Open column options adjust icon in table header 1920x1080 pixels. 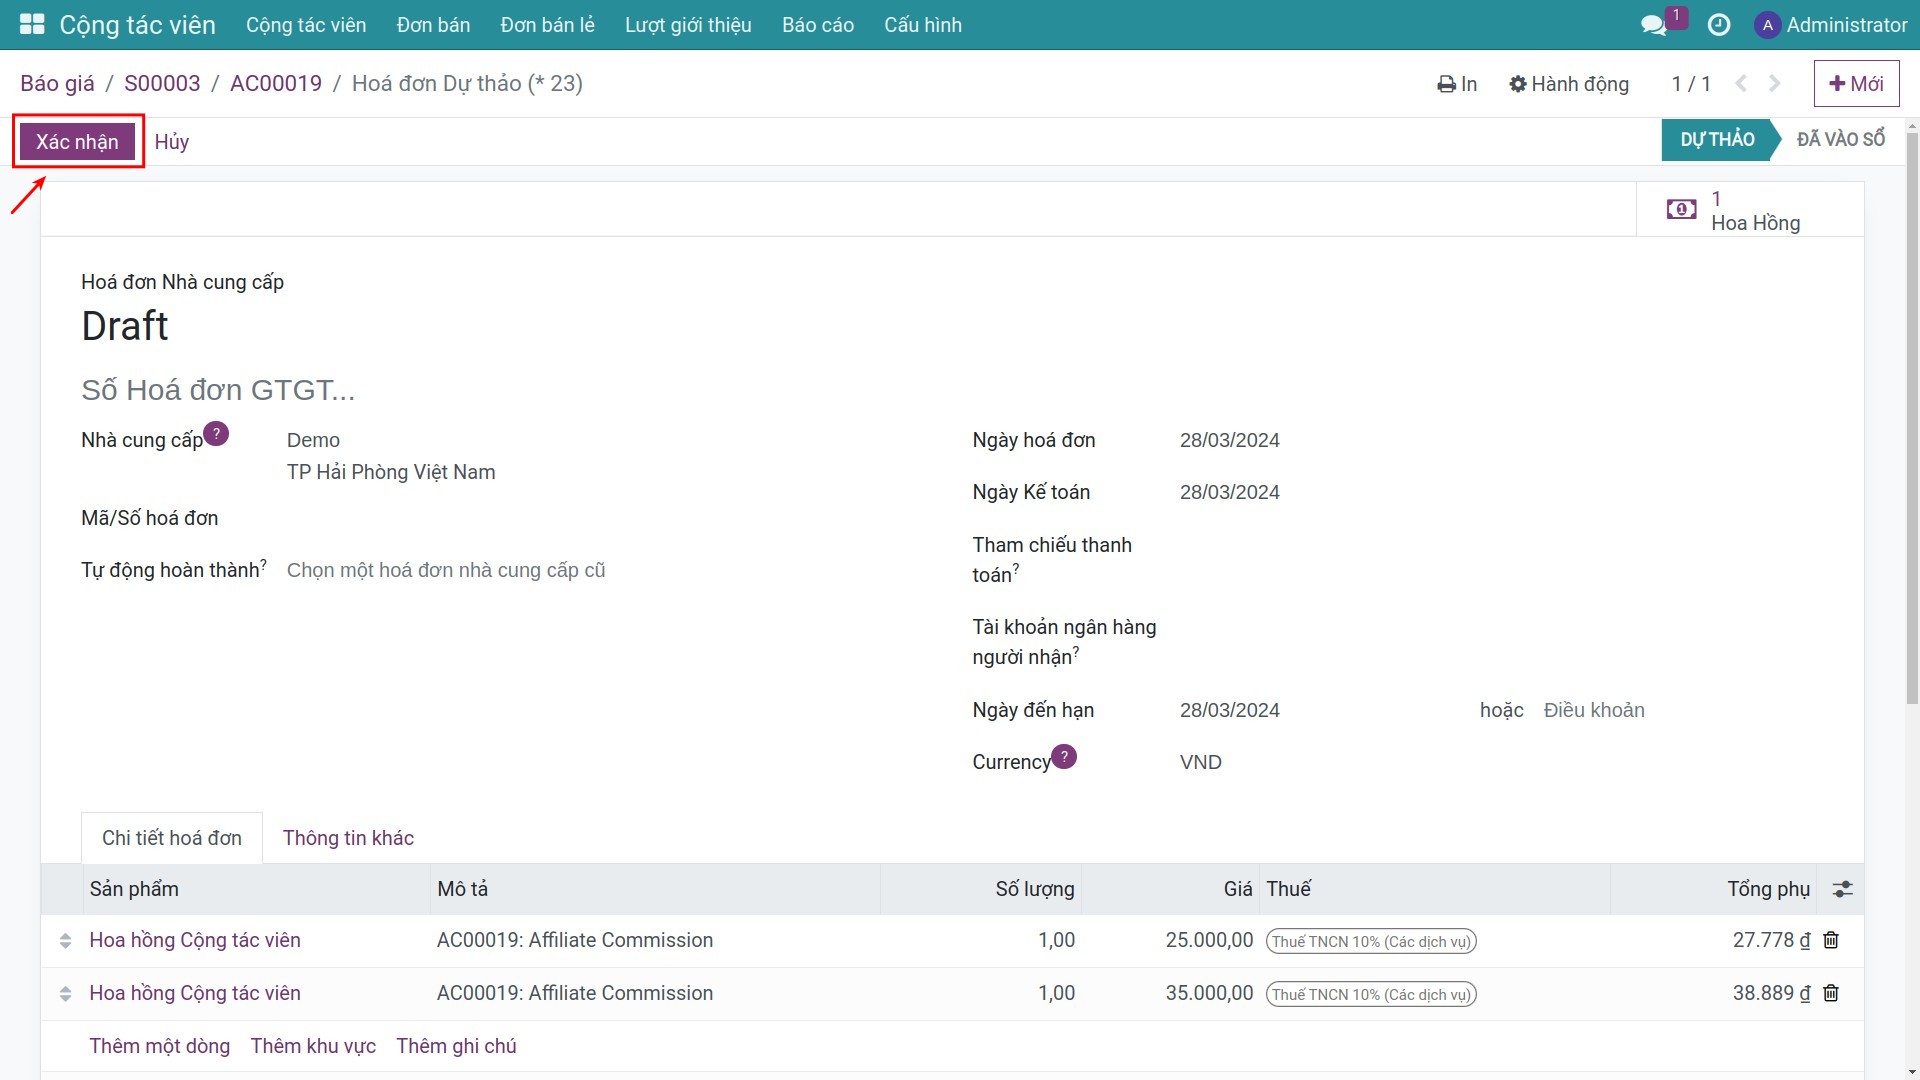click(x=1842, y=889)
